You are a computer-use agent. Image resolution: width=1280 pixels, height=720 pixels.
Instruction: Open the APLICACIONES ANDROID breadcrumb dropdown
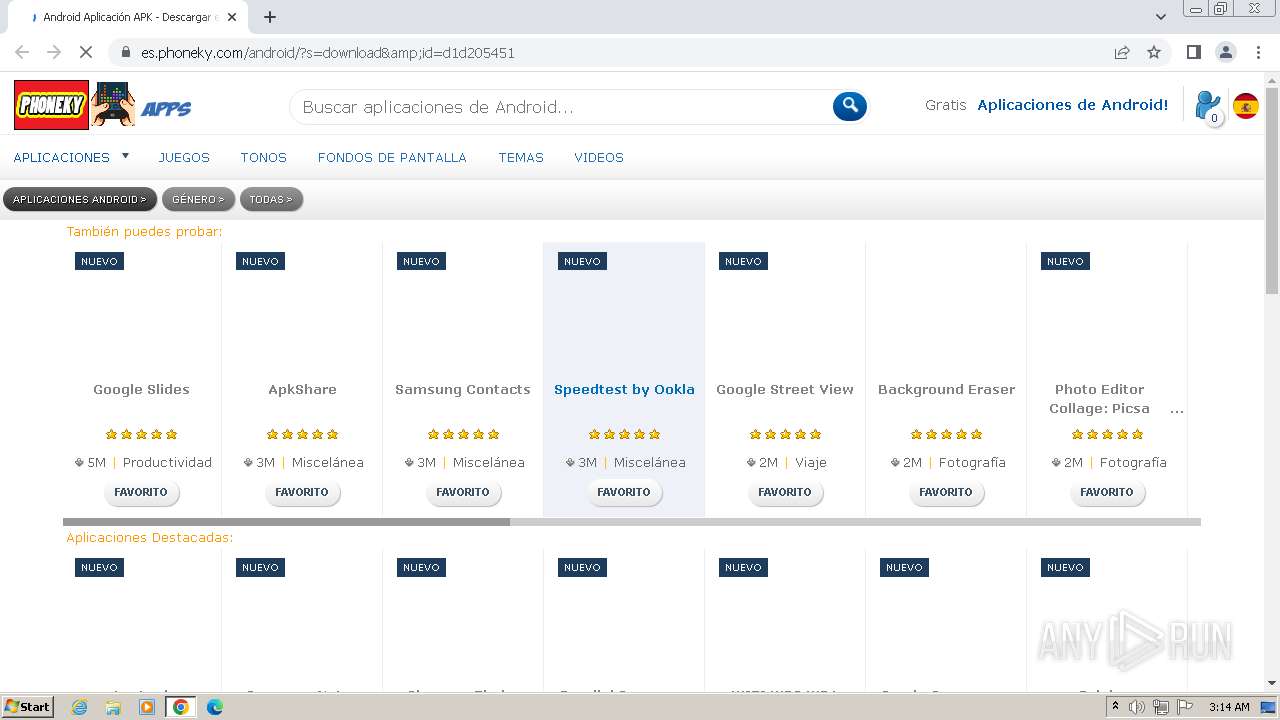coord(80,199)
